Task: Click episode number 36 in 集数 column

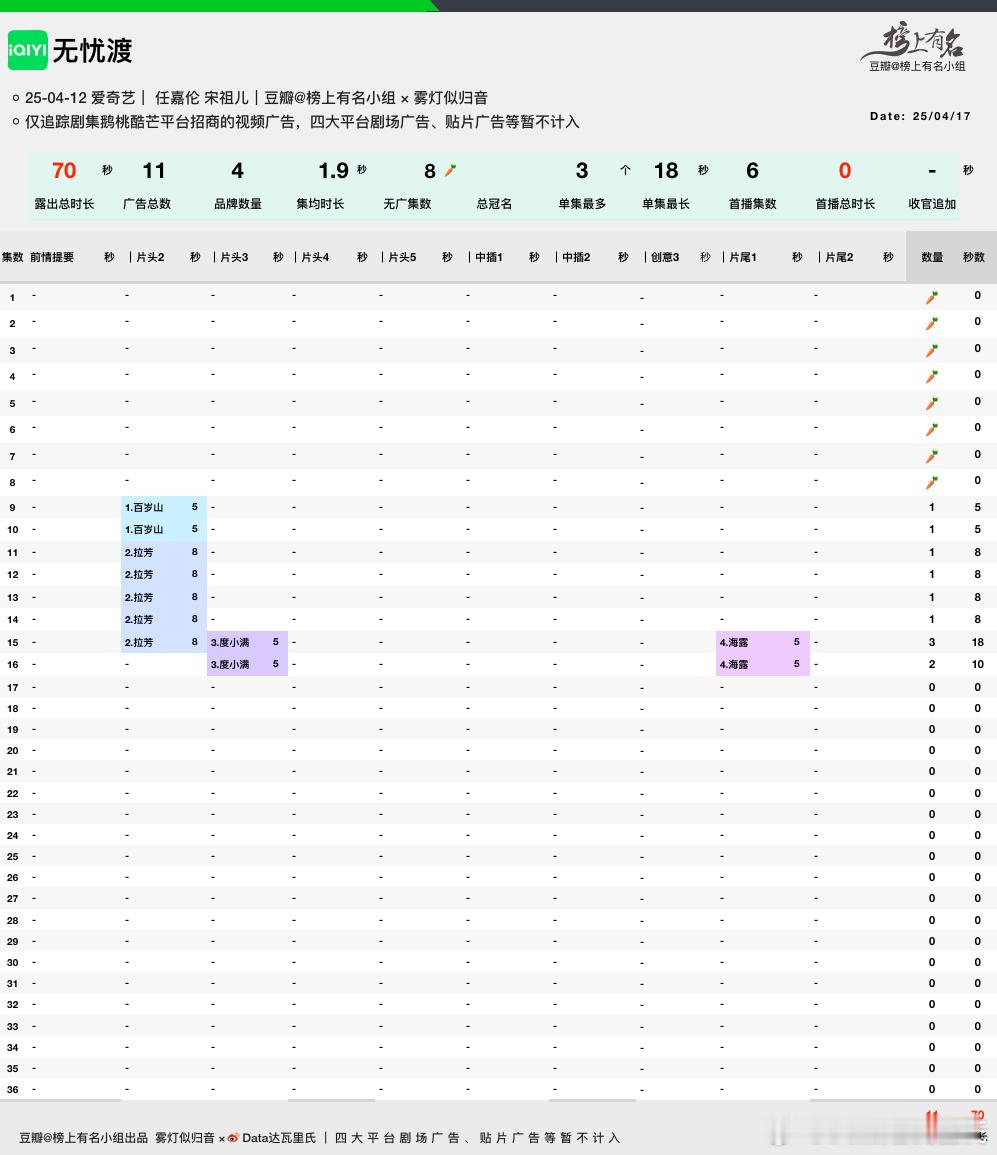Action: [x=13, y=1090]
